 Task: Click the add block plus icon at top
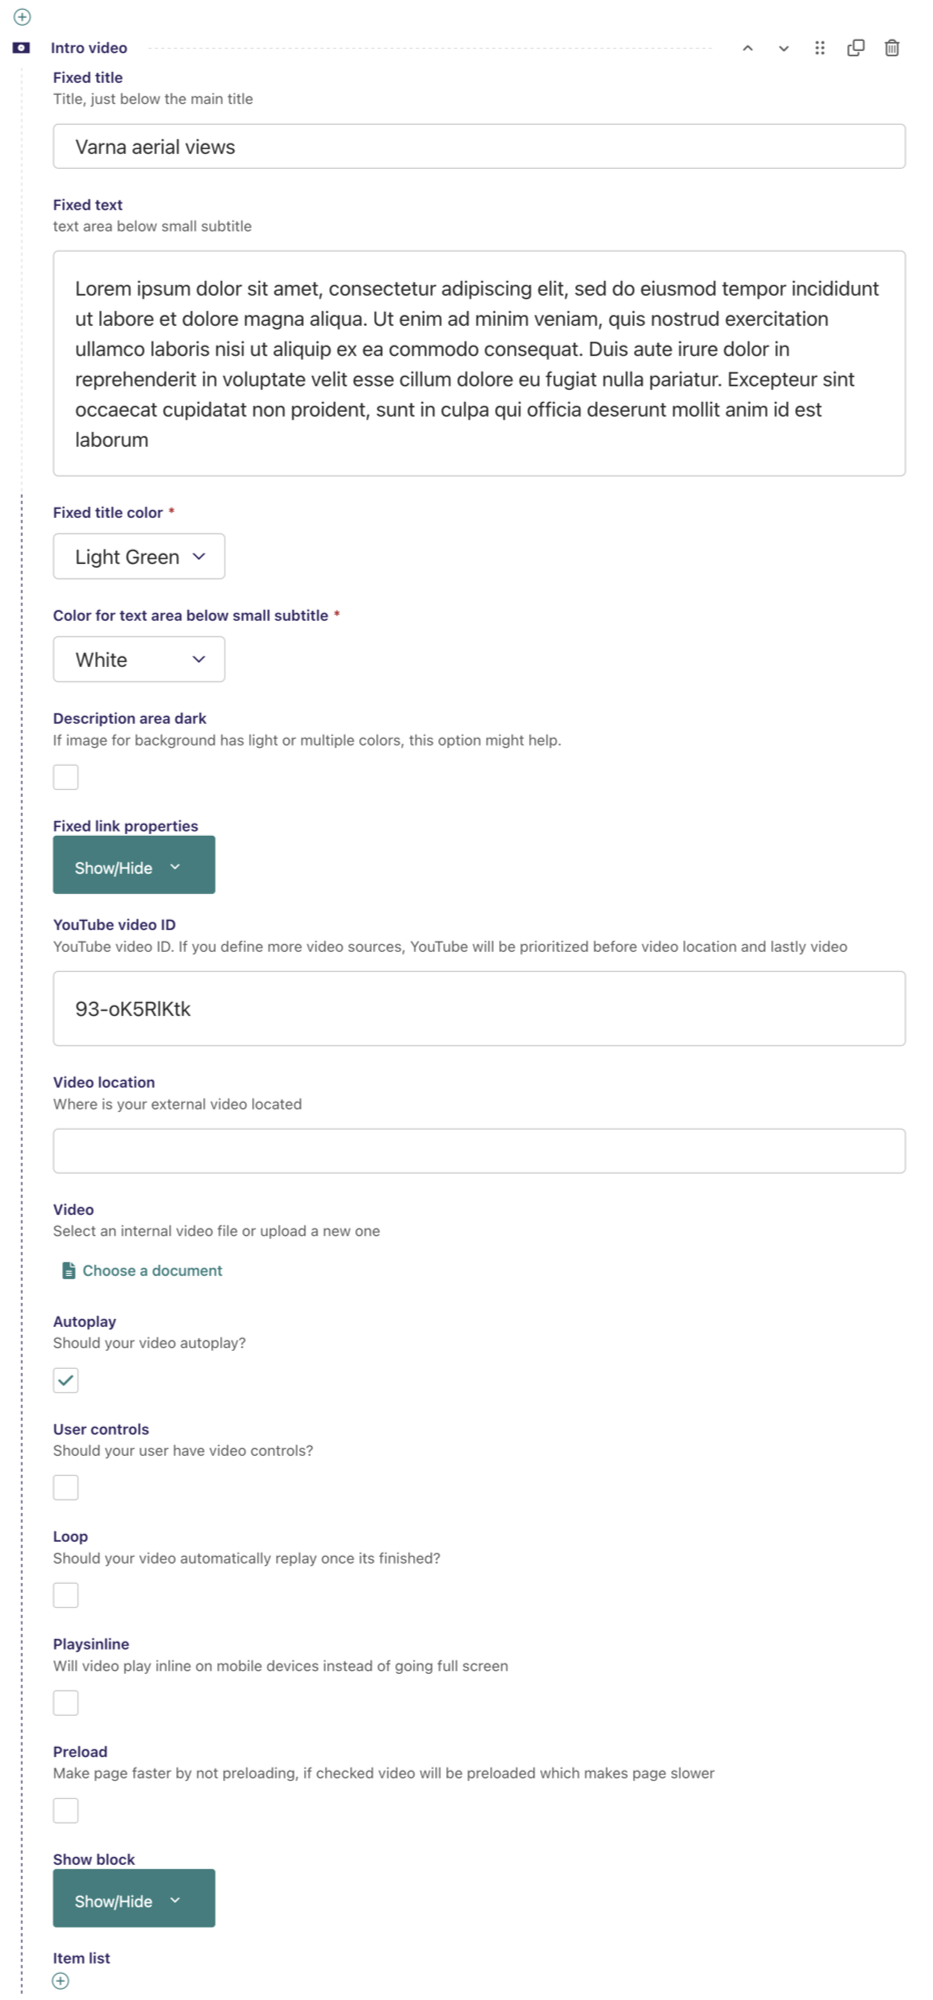click(x=22, y=17)
